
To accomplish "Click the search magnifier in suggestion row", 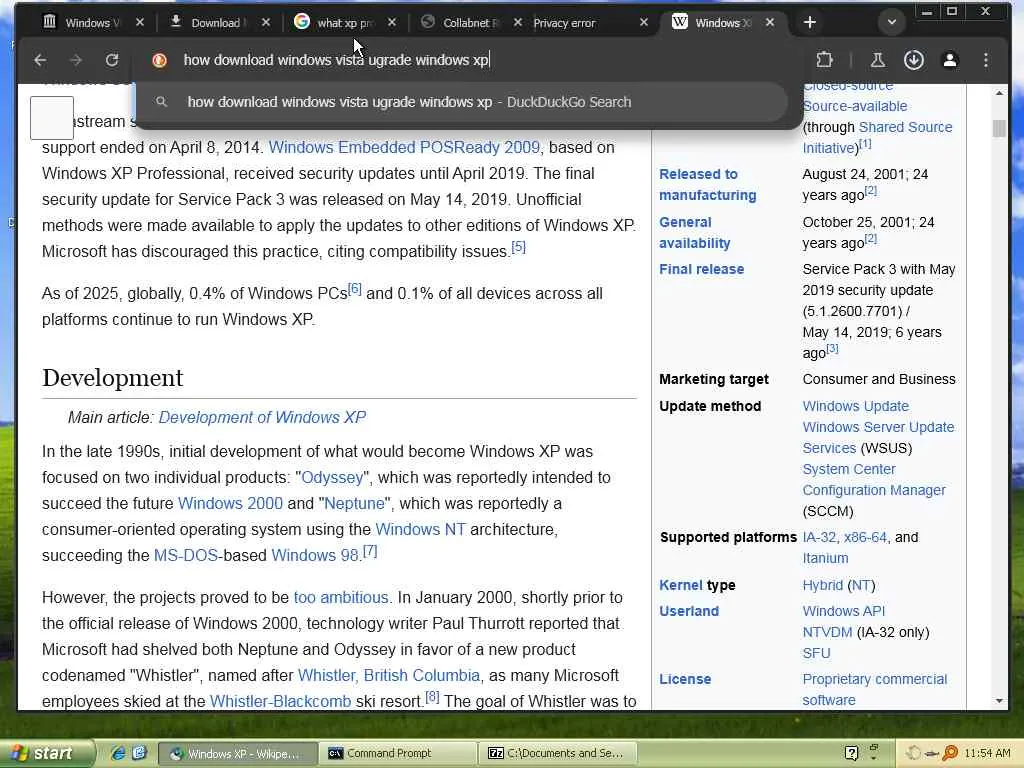I will pos(161,102).
